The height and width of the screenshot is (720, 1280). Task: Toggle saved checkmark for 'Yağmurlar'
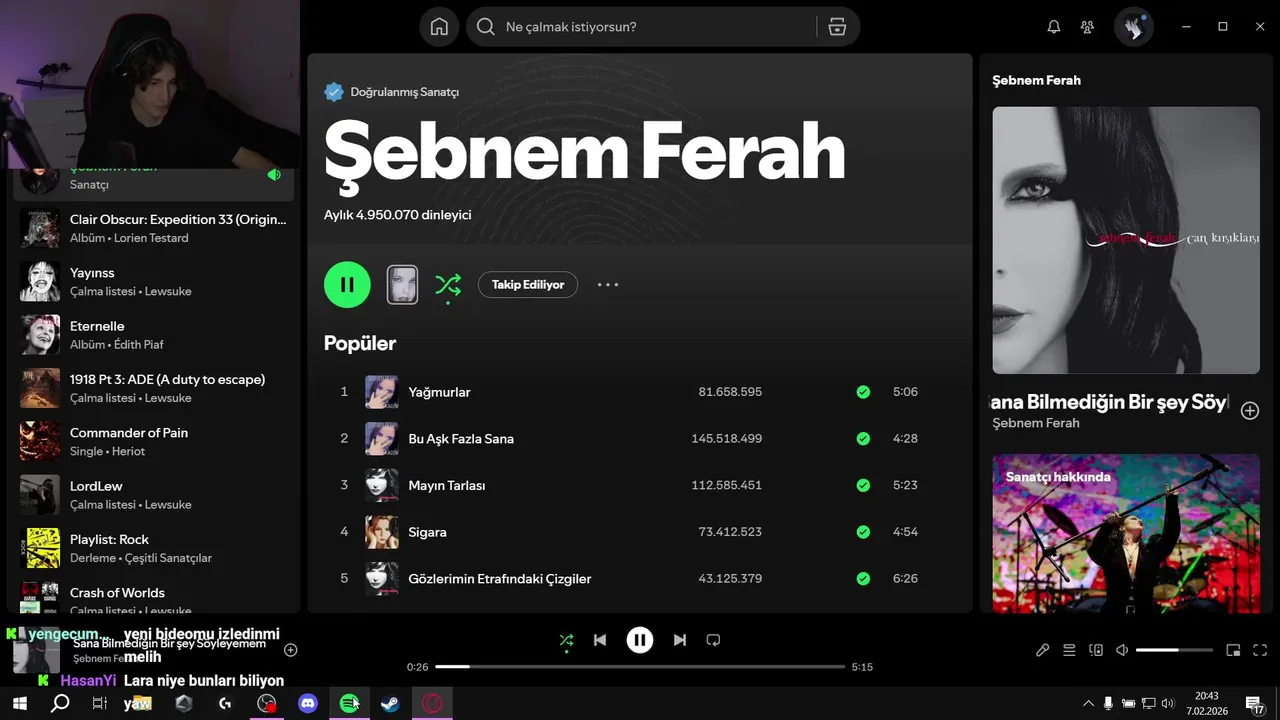coord(863,392)
